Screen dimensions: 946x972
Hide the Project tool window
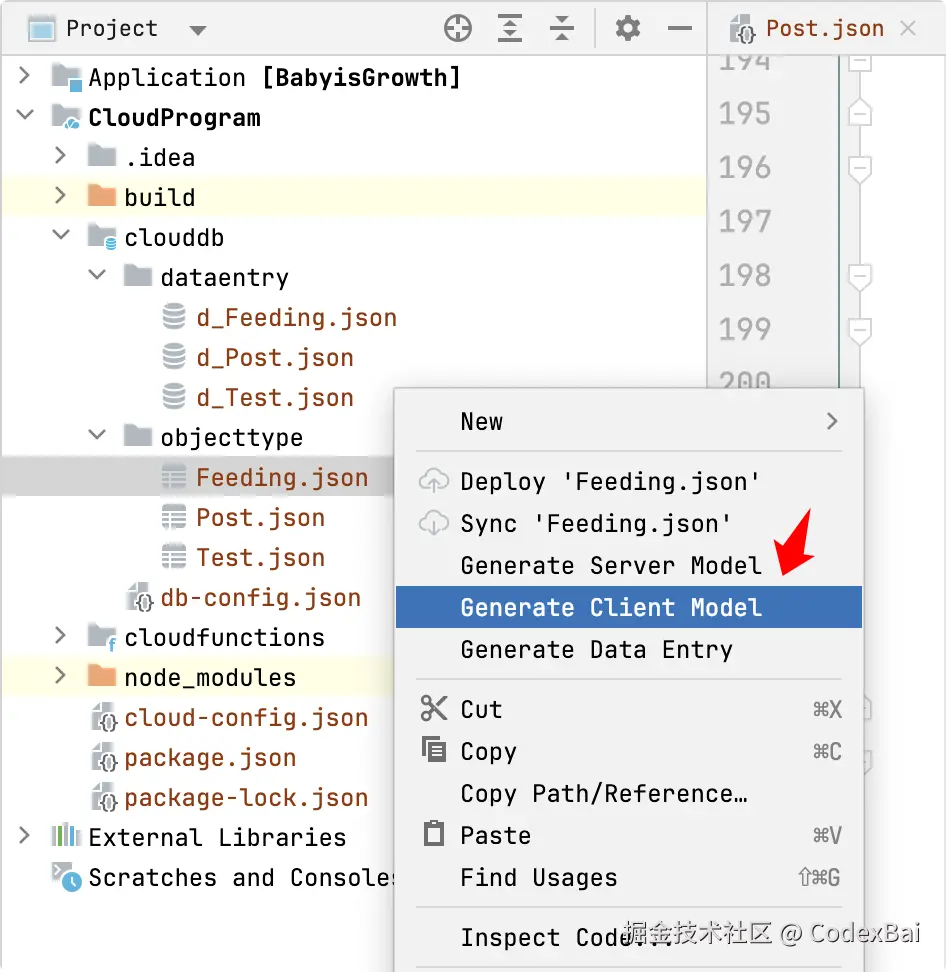680,29
